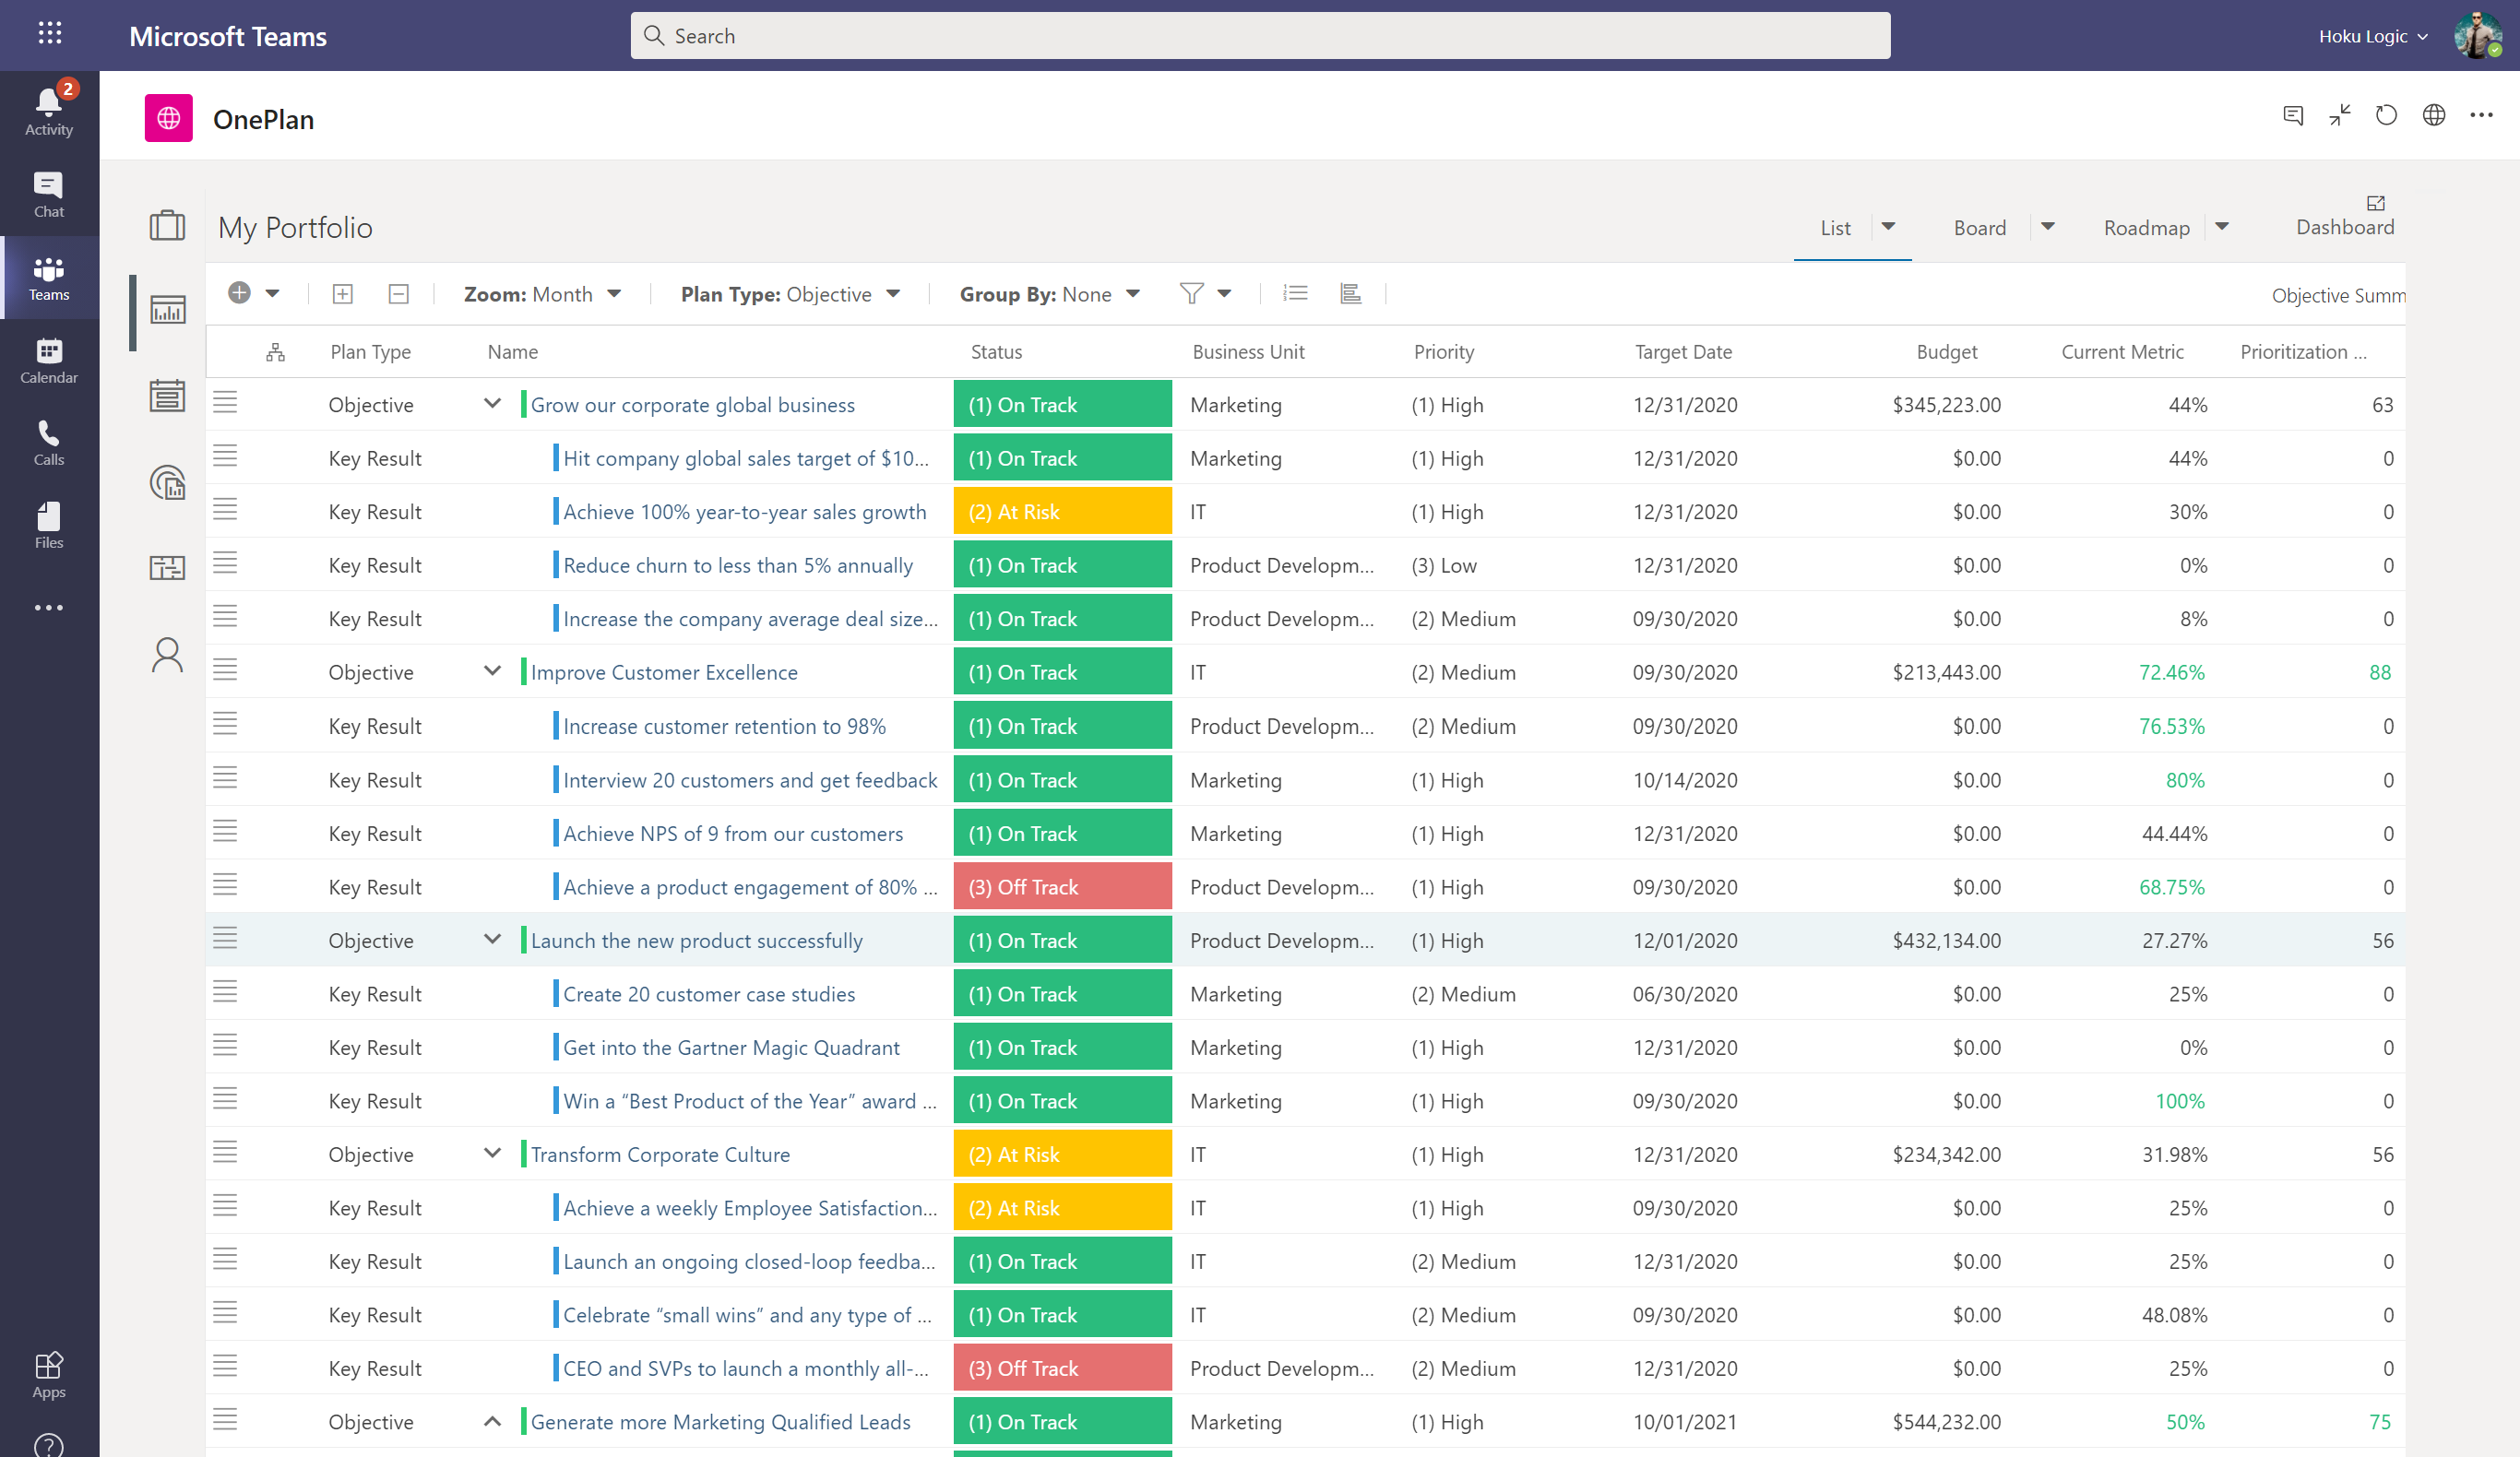Toggle the numbered list view icon
Image resolution: width=2520 pixels, height=1457 pixels.
(x=1296, y=294)
